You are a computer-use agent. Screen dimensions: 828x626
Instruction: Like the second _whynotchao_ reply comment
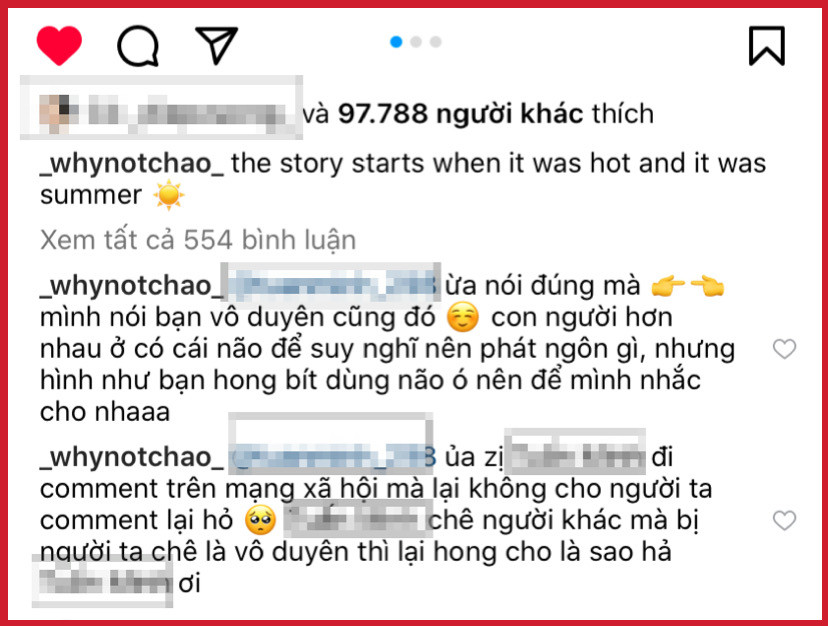784,520
